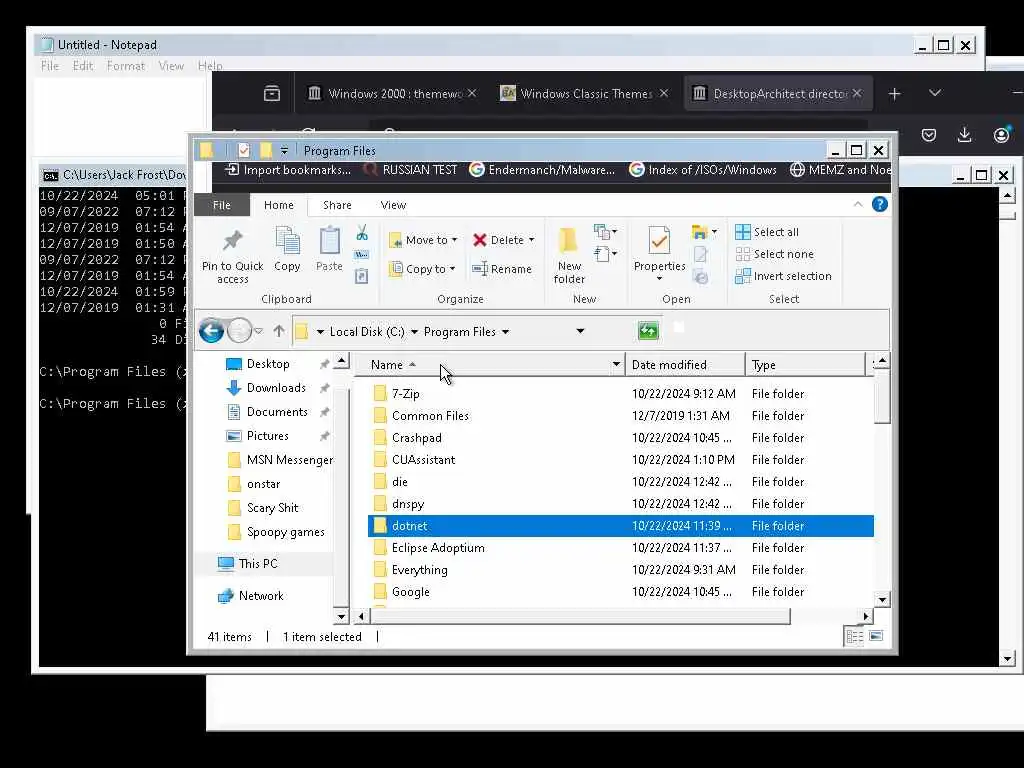Screen dimensions: 1024x768
Task: Click the History icon in Open group
Action: pyautogui.click(x=701, y=277)
